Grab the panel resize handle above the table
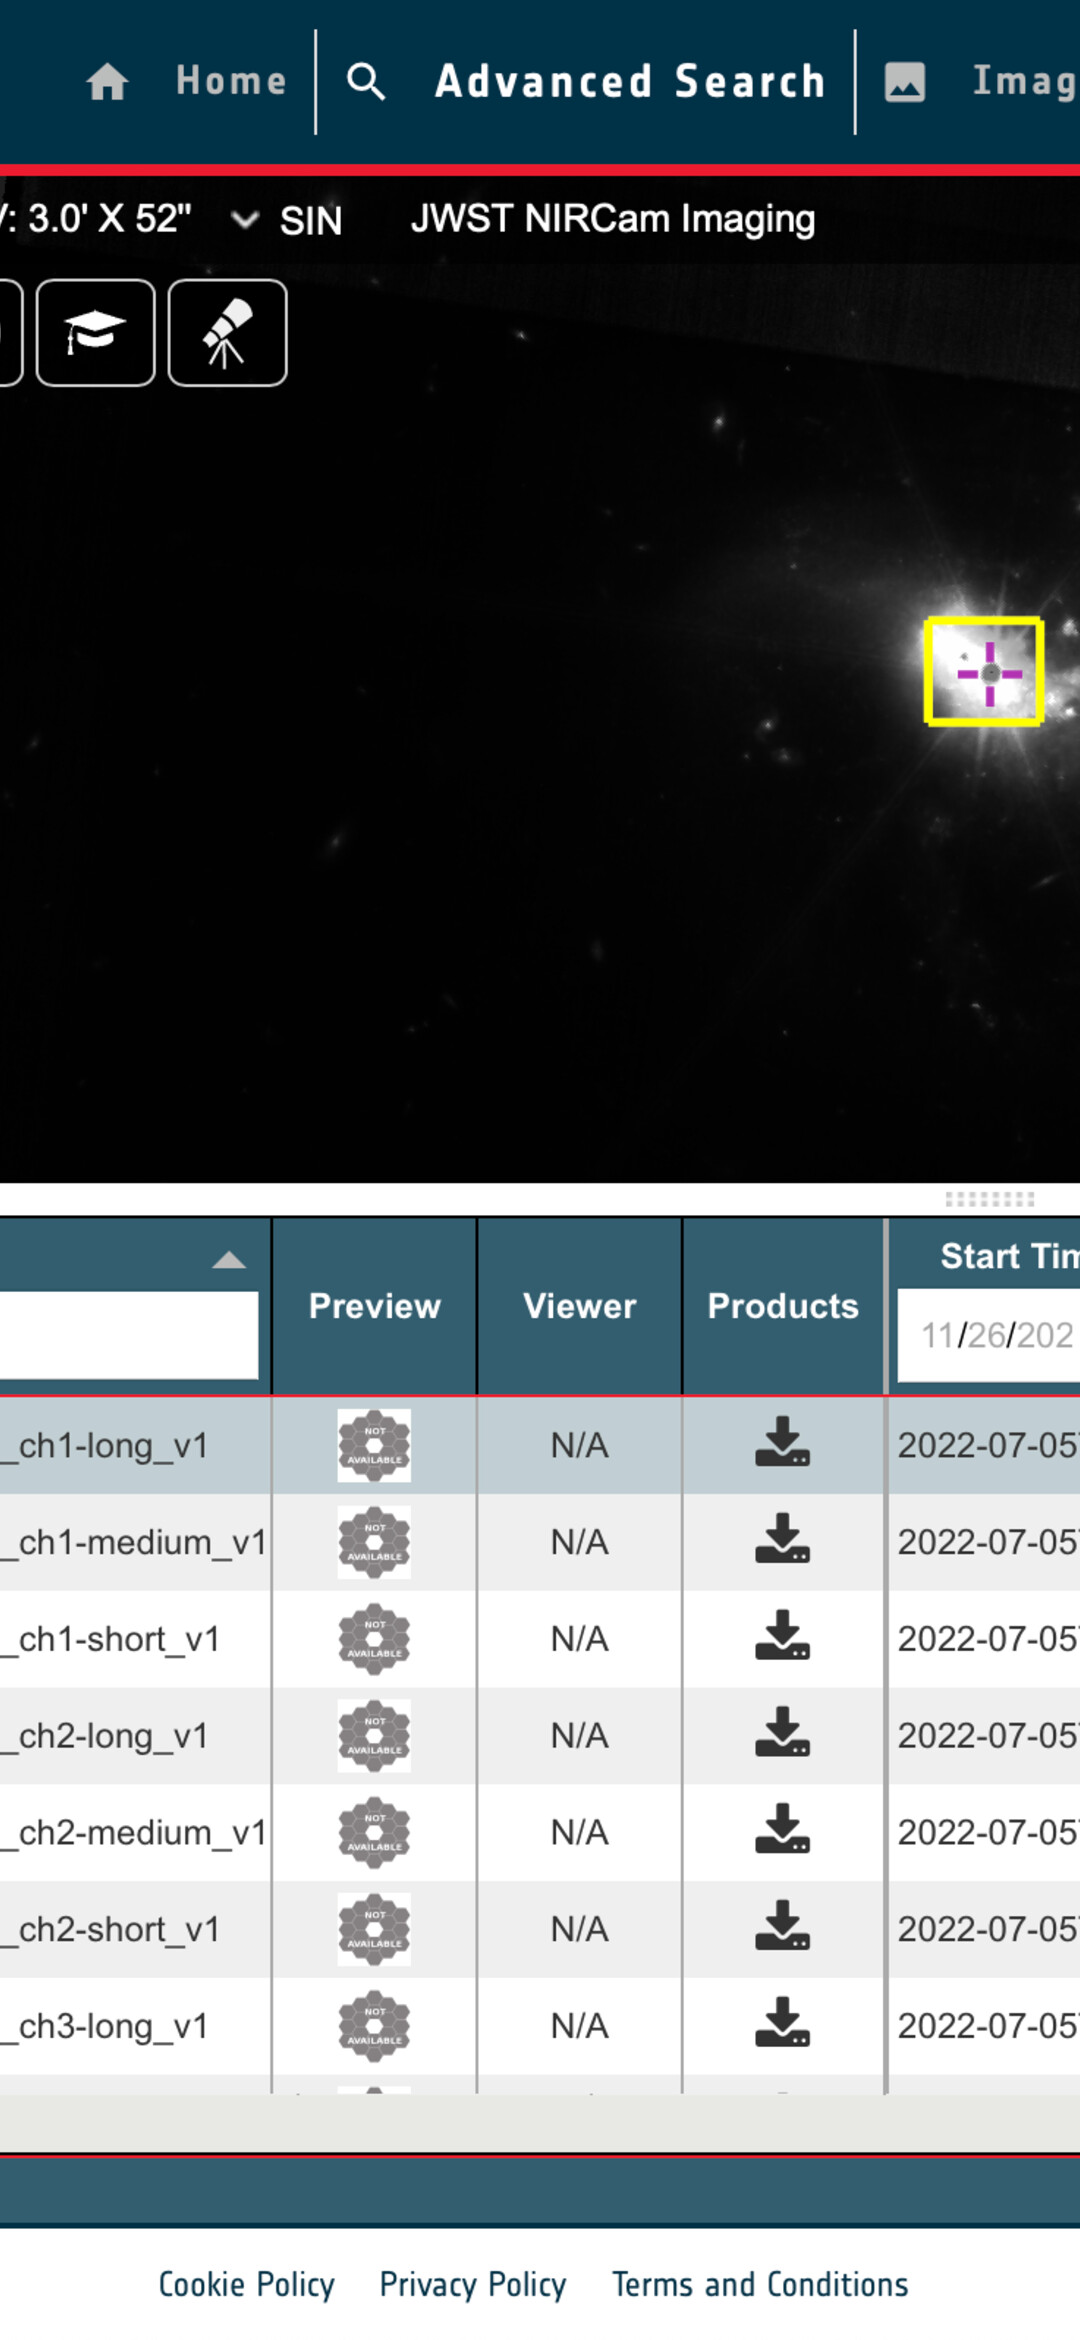Image resolution: width=1080 pixels, height=2340 pixels. coord(989,1199)
